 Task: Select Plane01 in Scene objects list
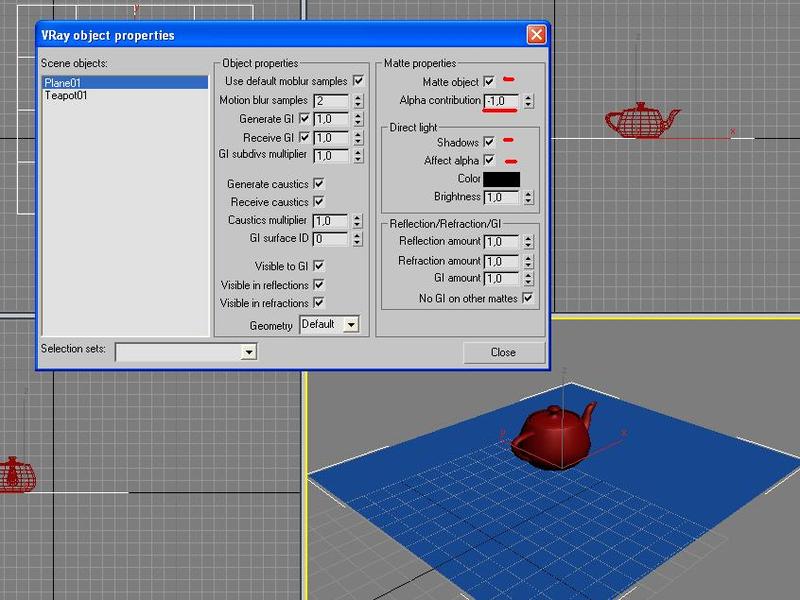125,83
